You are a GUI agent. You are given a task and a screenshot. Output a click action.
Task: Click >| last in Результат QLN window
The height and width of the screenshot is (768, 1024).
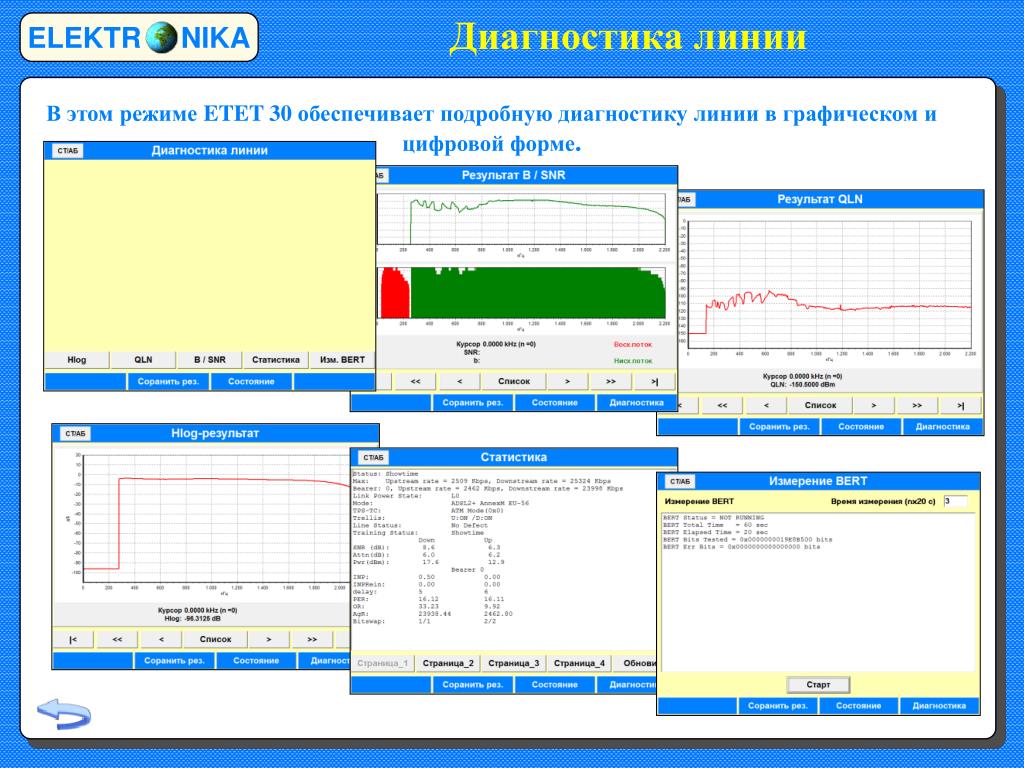pyautogui.click(x=961, y=406)
